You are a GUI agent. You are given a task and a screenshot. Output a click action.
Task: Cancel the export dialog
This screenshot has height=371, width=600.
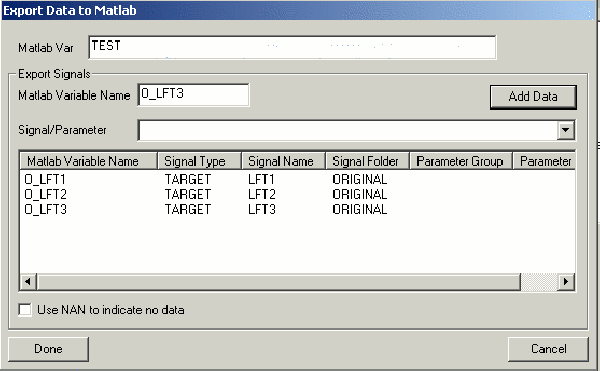tap(548, 349)
